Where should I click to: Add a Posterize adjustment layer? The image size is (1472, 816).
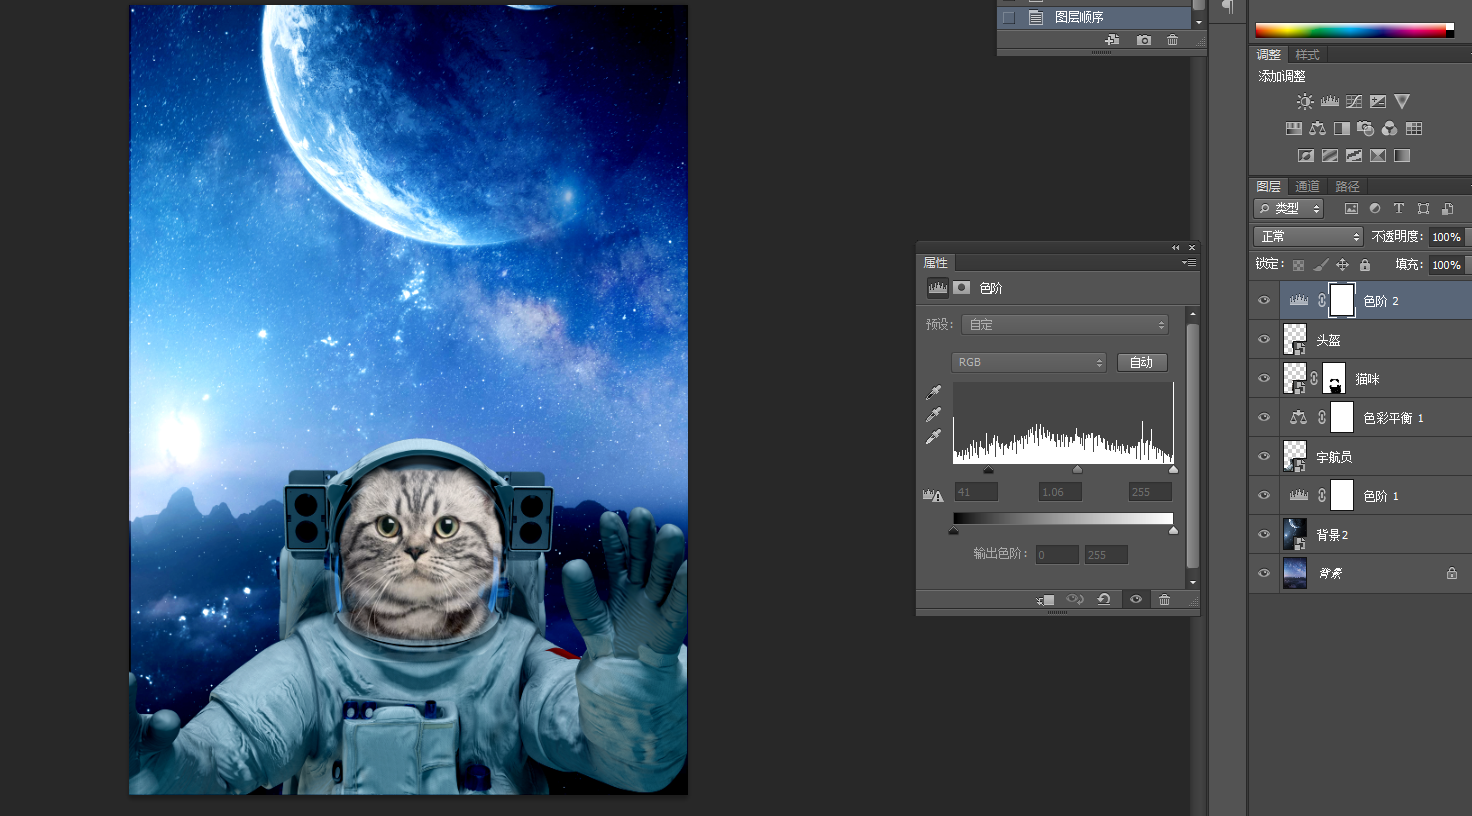click(x=1330, y=156)
